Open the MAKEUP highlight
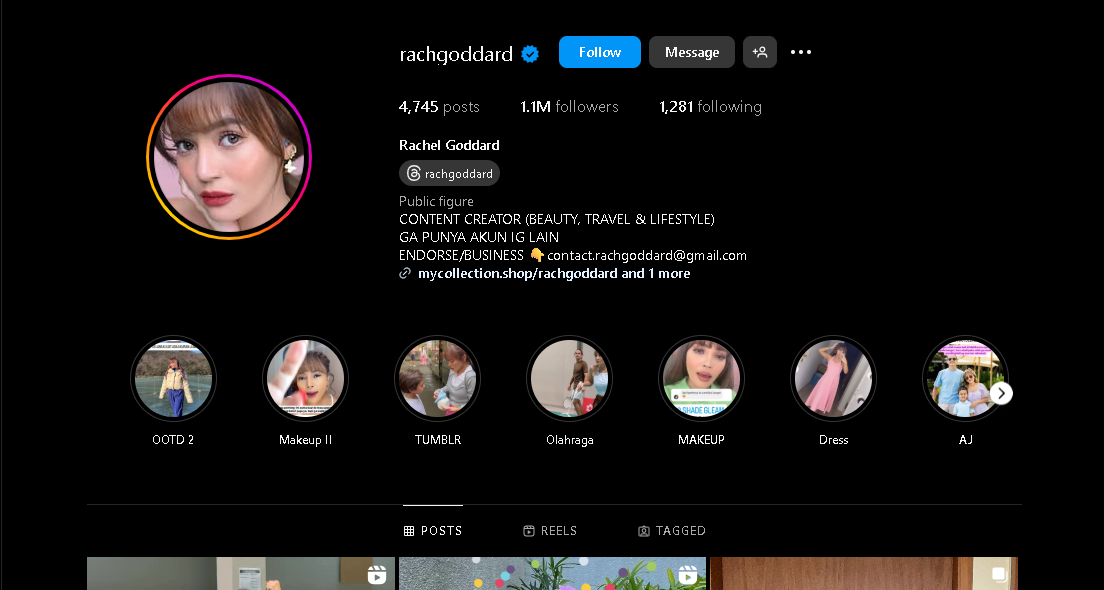The width and height of the screenshot is (1104, 590). pos(701,379)
